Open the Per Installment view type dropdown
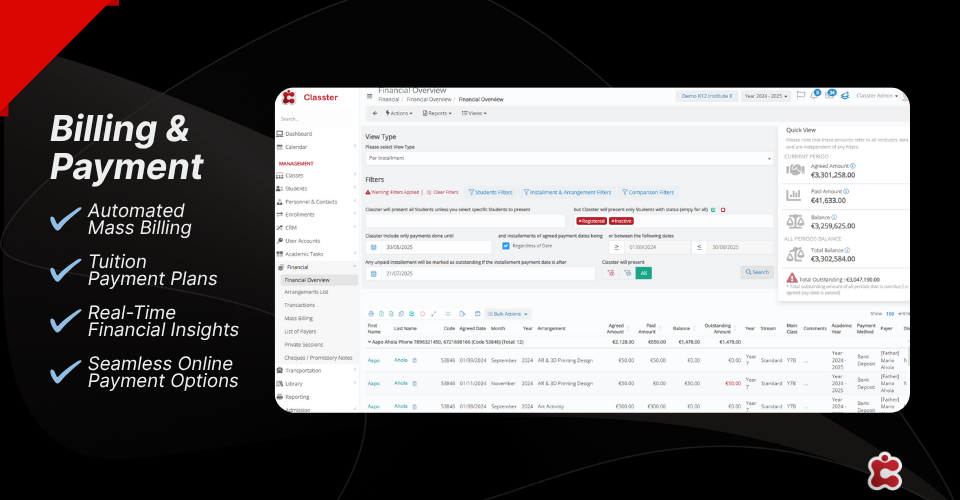Image resolution: width=960 pixels, height=500 pixels. coord(569,159)
